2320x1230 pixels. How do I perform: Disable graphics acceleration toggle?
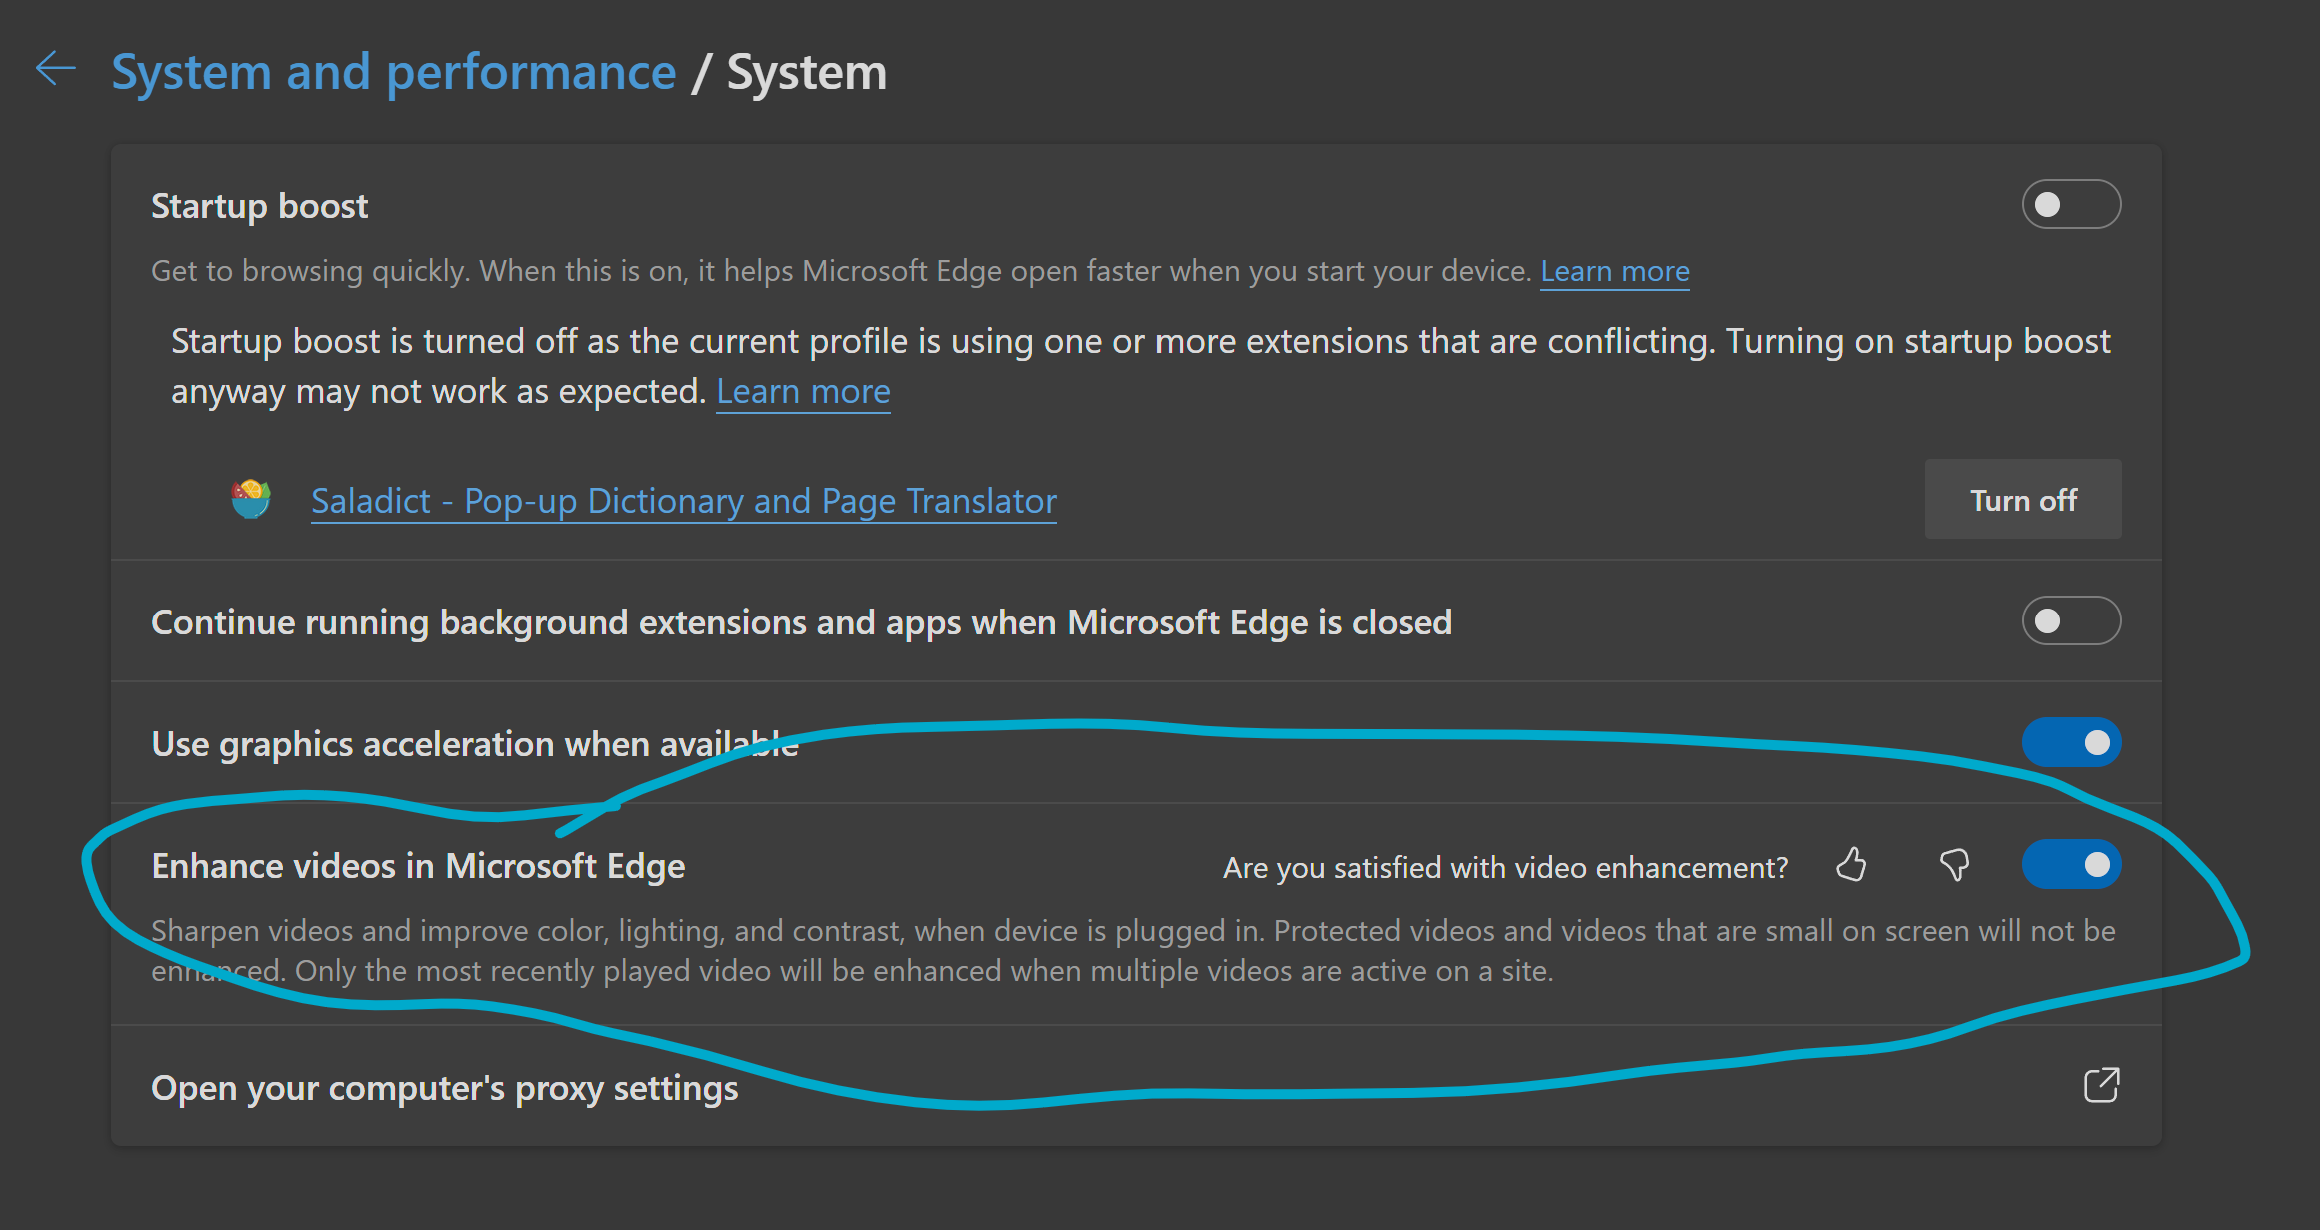2070,743
